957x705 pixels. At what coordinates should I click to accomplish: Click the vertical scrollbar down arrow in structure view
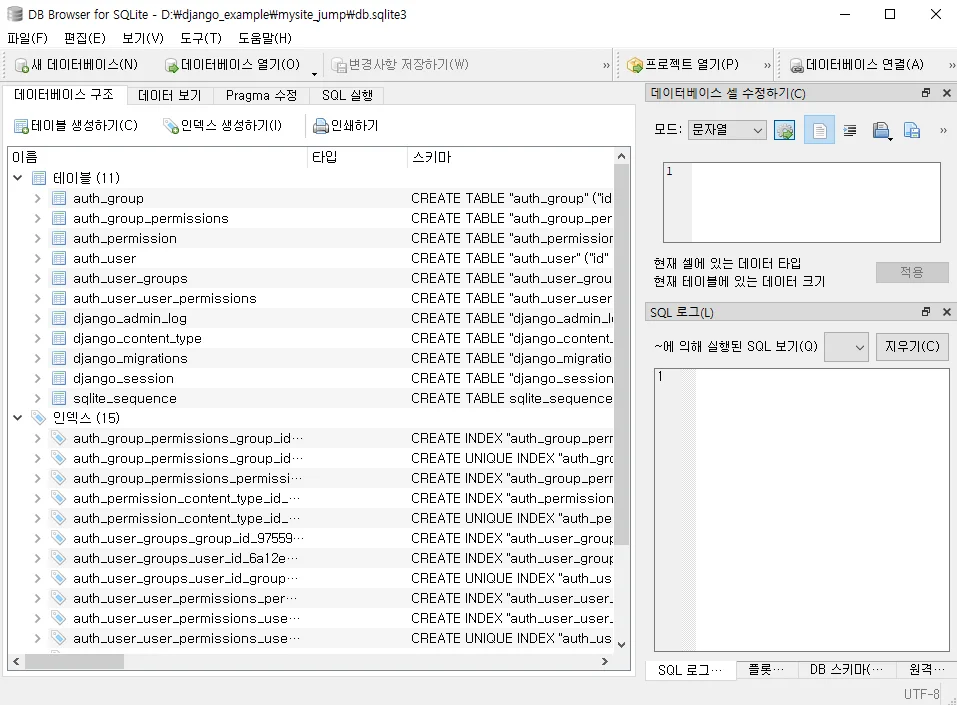(621, 645)
